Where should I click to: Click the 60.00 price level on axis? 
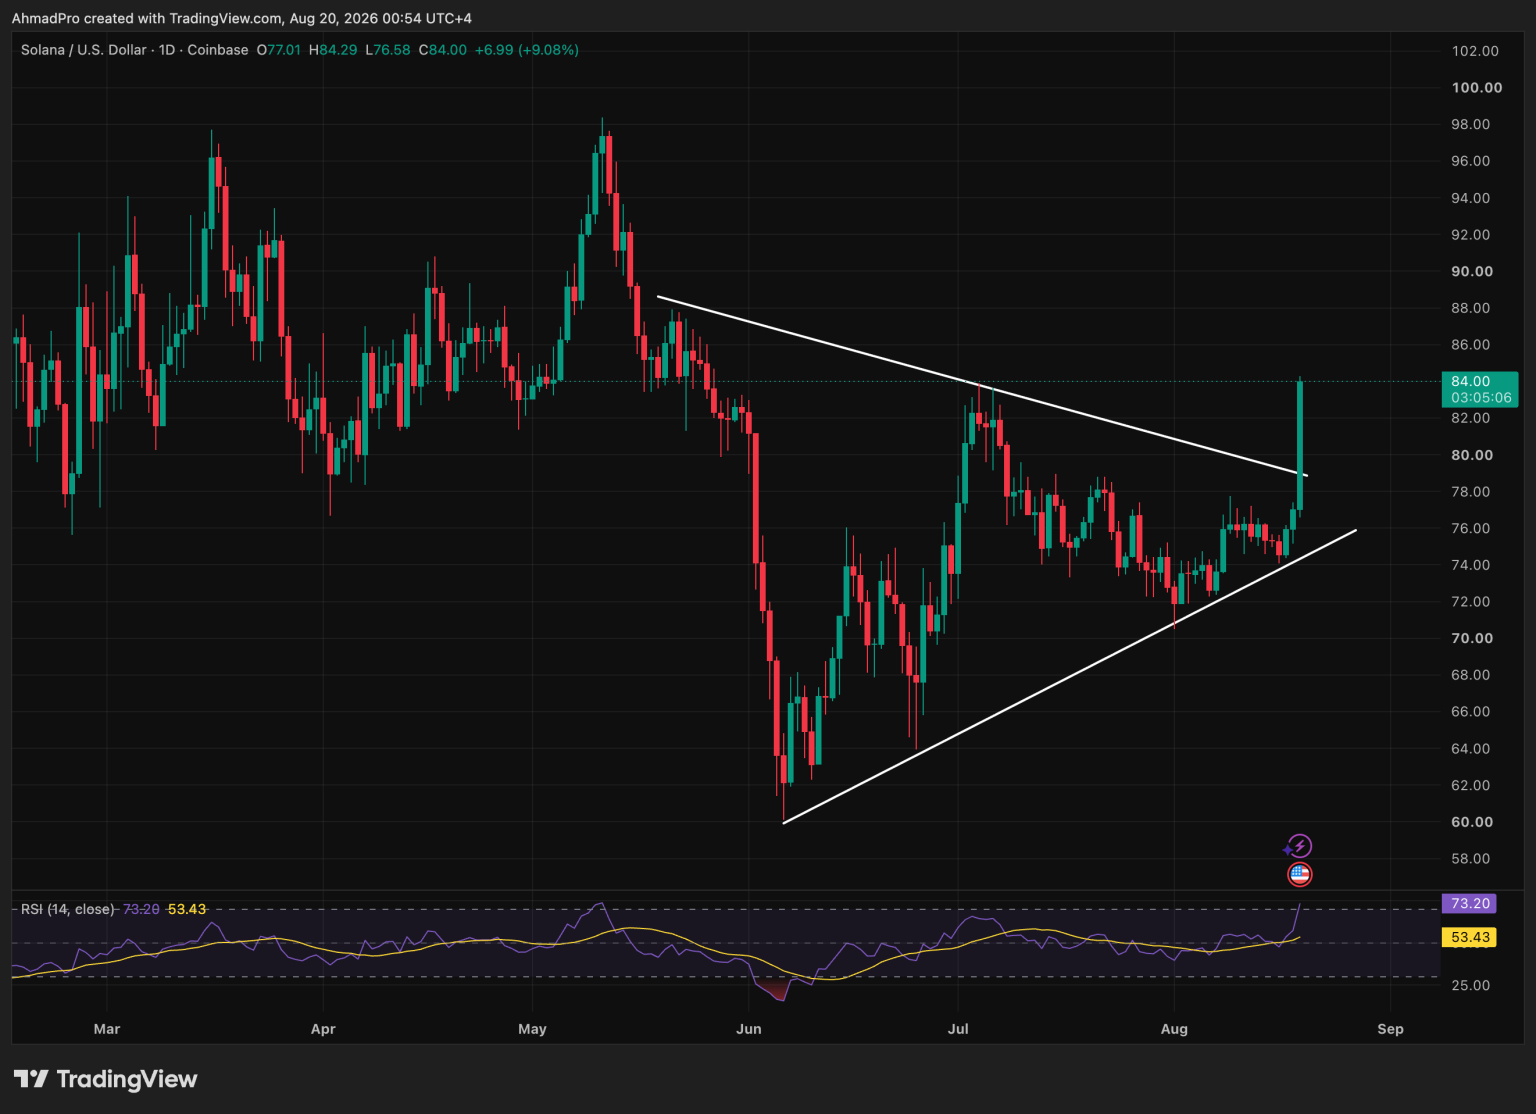click(x=1472, y=822)
